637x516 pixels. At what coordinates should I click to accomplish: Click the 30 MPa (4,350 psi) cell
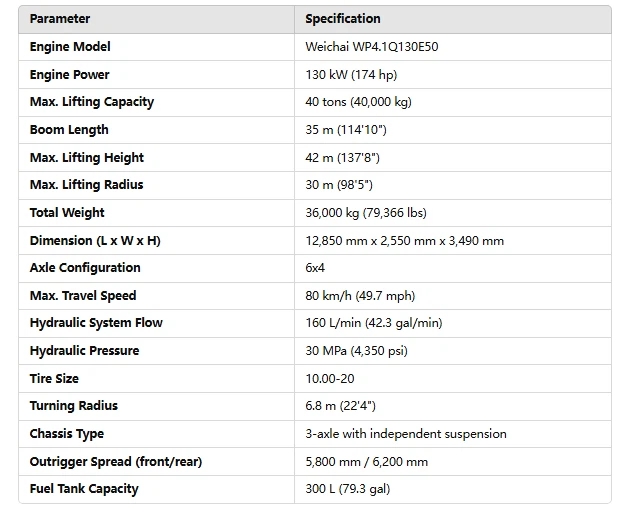click(356, 351)
